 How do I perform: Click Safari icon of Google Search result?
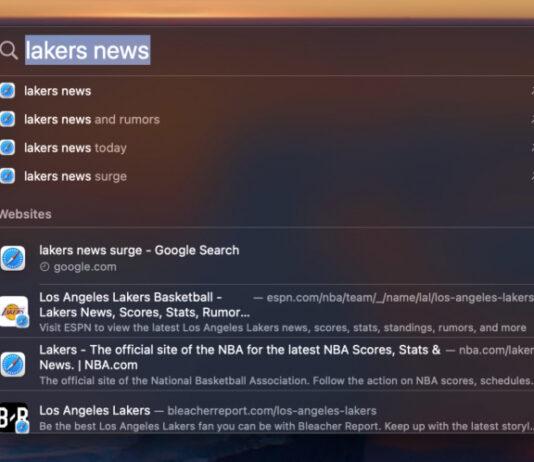pyautogui.click(x=13, y=258)
